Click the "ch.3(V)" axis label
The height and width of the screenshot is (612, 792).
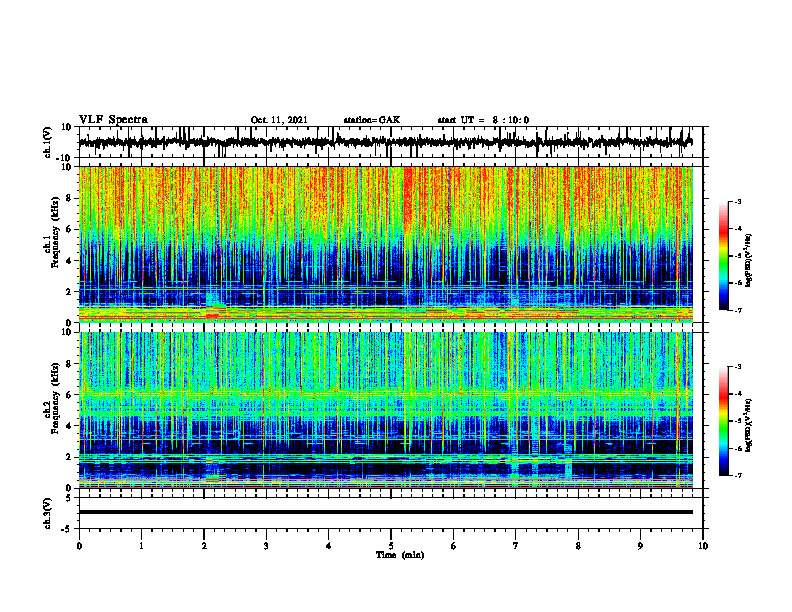pyautogui.click(x=47, y=514)
